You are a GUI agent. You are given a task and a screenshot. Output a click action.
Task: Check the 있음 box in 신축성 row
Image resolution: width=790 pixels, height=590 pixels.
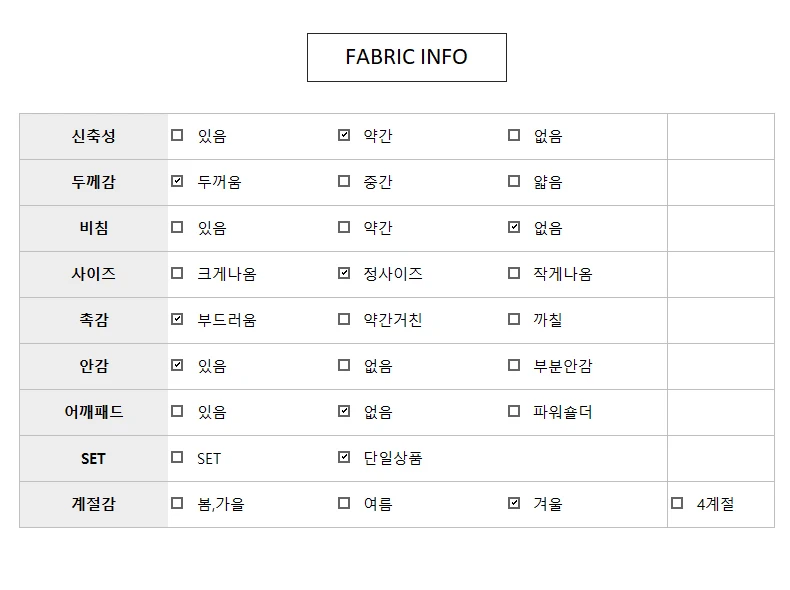[x=177, y=135]
